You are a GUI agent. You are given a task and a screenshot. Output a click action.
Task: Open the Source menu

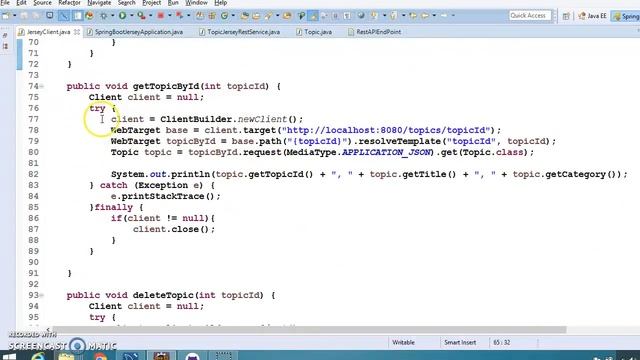[x=42, y=3]
